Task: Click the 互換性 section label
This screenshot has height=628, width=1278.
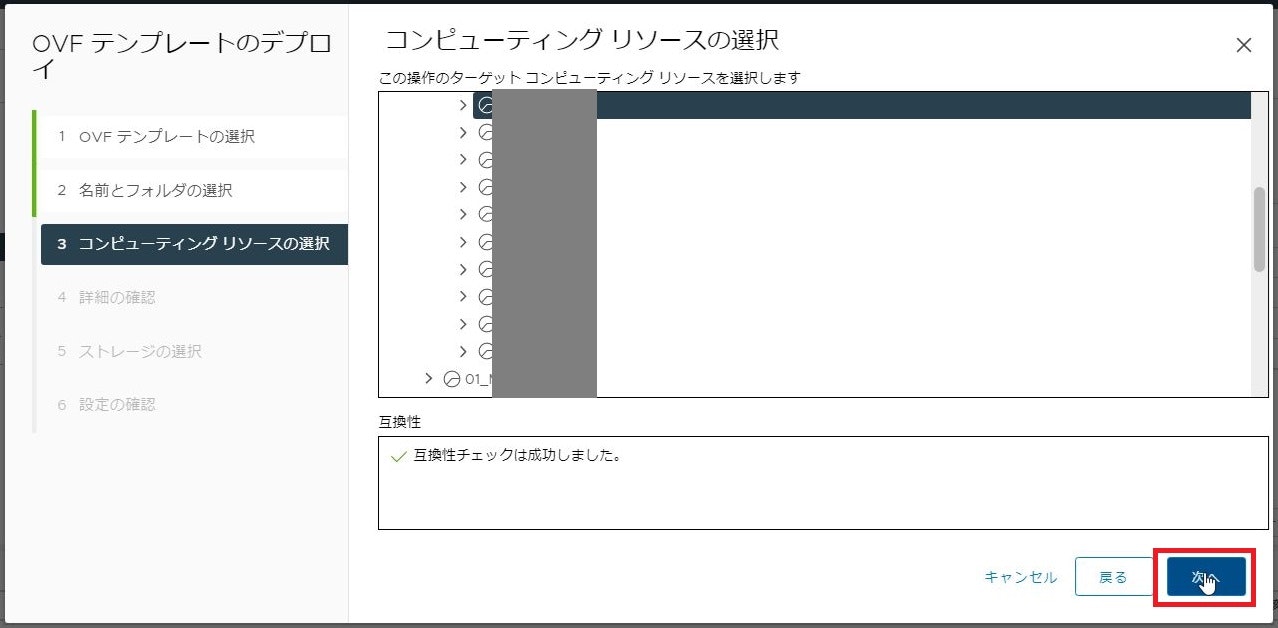Action: [399, 421]
